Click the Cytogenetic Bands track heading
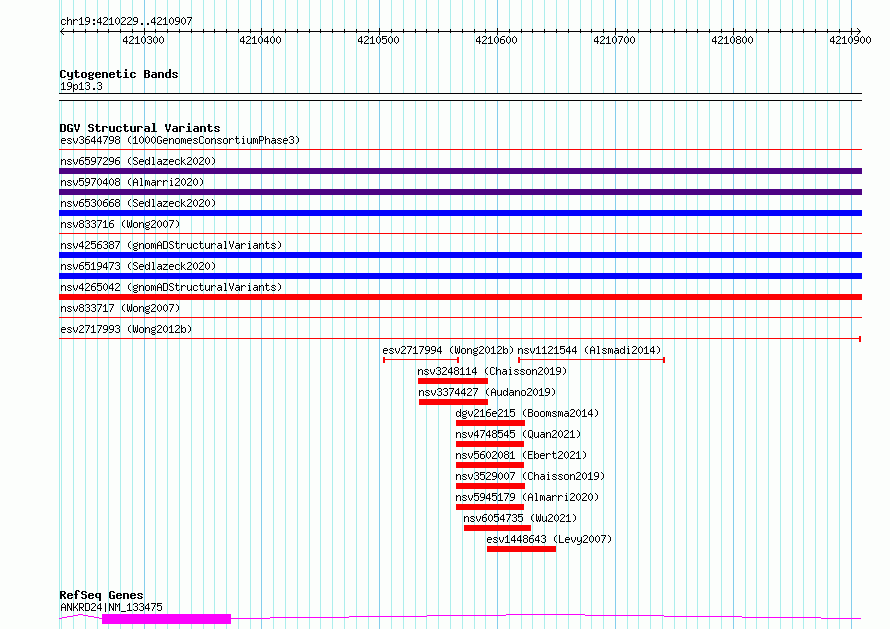The width and height of the screenshot is (890, 629). coord(119,74)
